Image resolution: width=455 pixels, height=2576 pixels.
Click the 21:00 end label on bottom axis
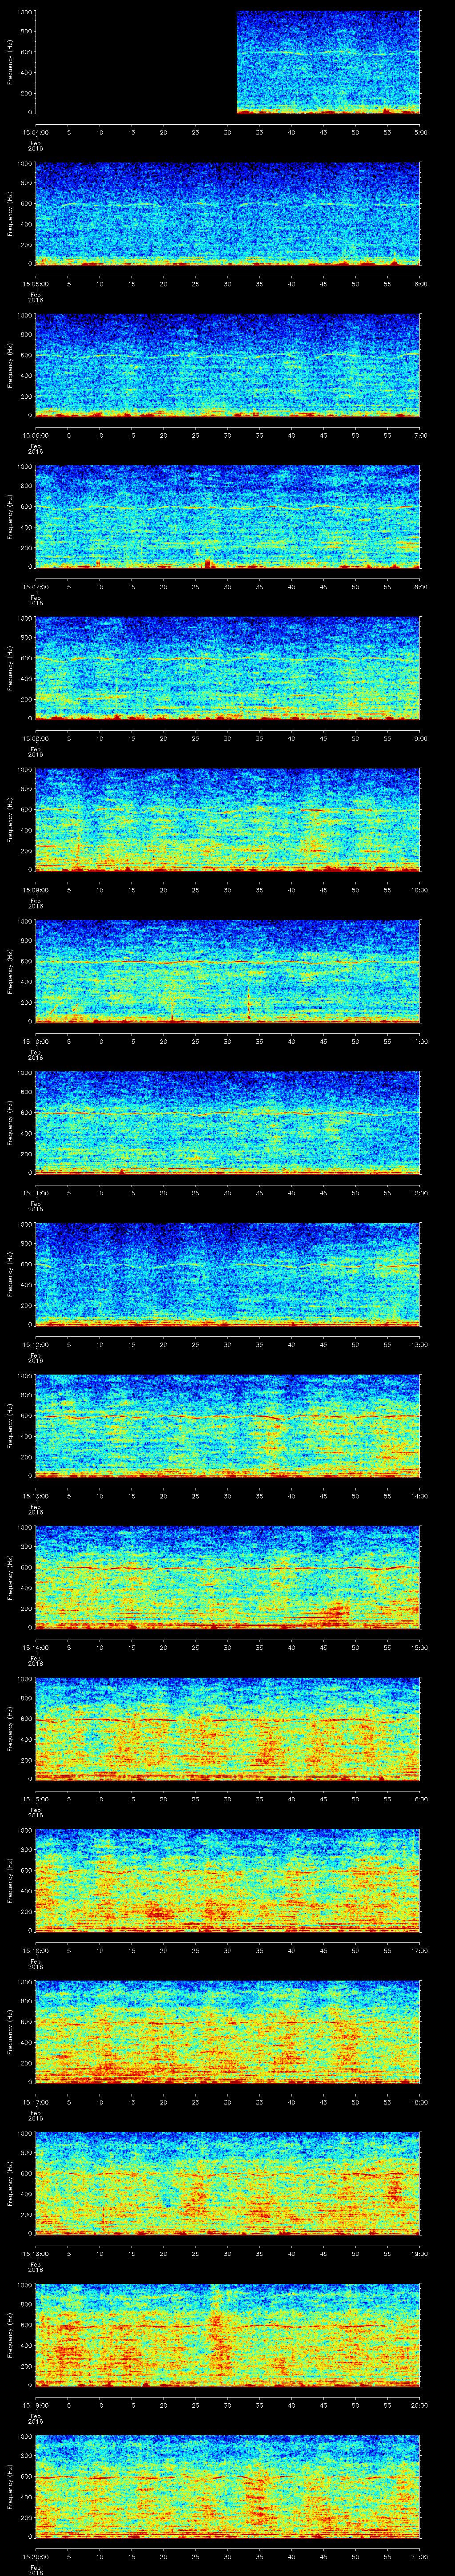click(x=418, y=2556)
